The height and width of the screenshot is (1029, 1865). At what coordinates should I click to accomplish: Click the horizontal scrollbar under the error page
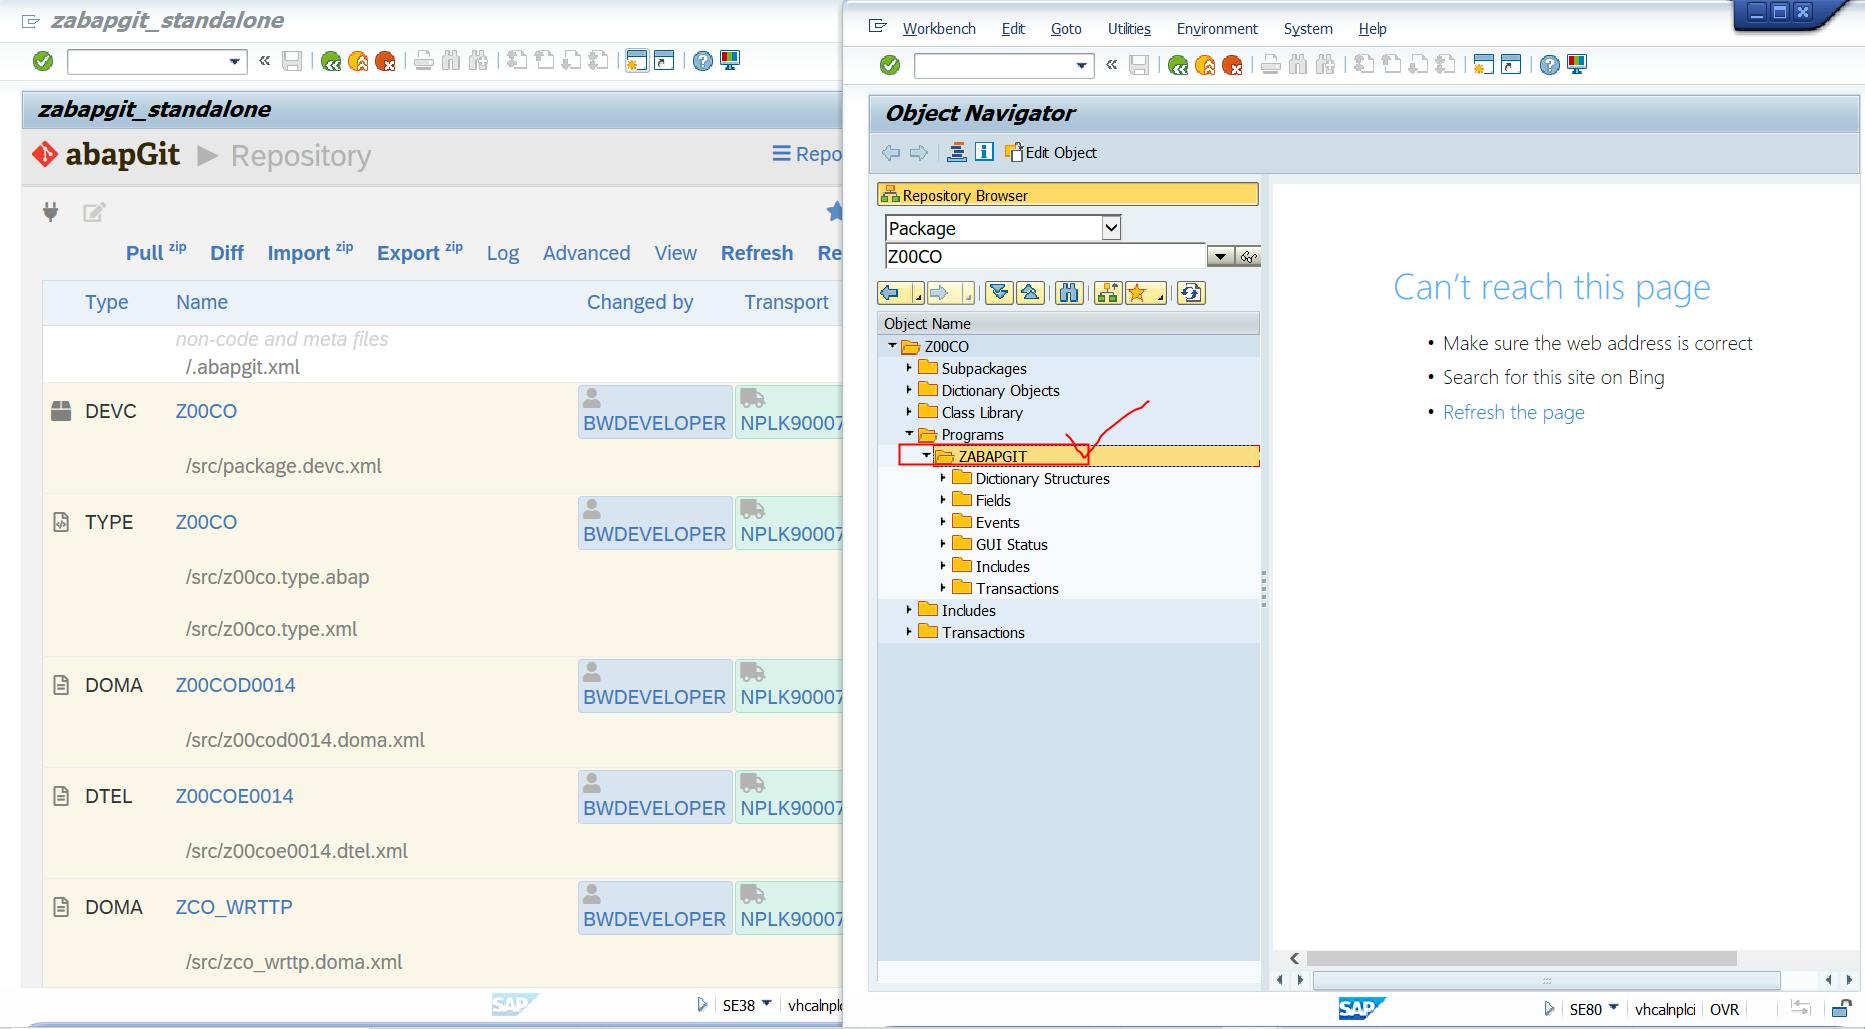[x=1520, y=958]
